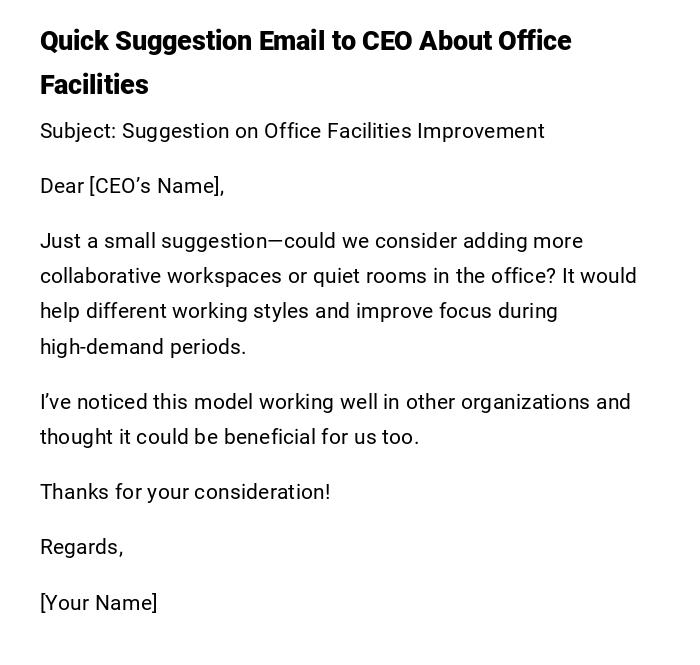
Task: Click the closing 'Regards,'
Action: pyautogui.click(x=81, y=547)
